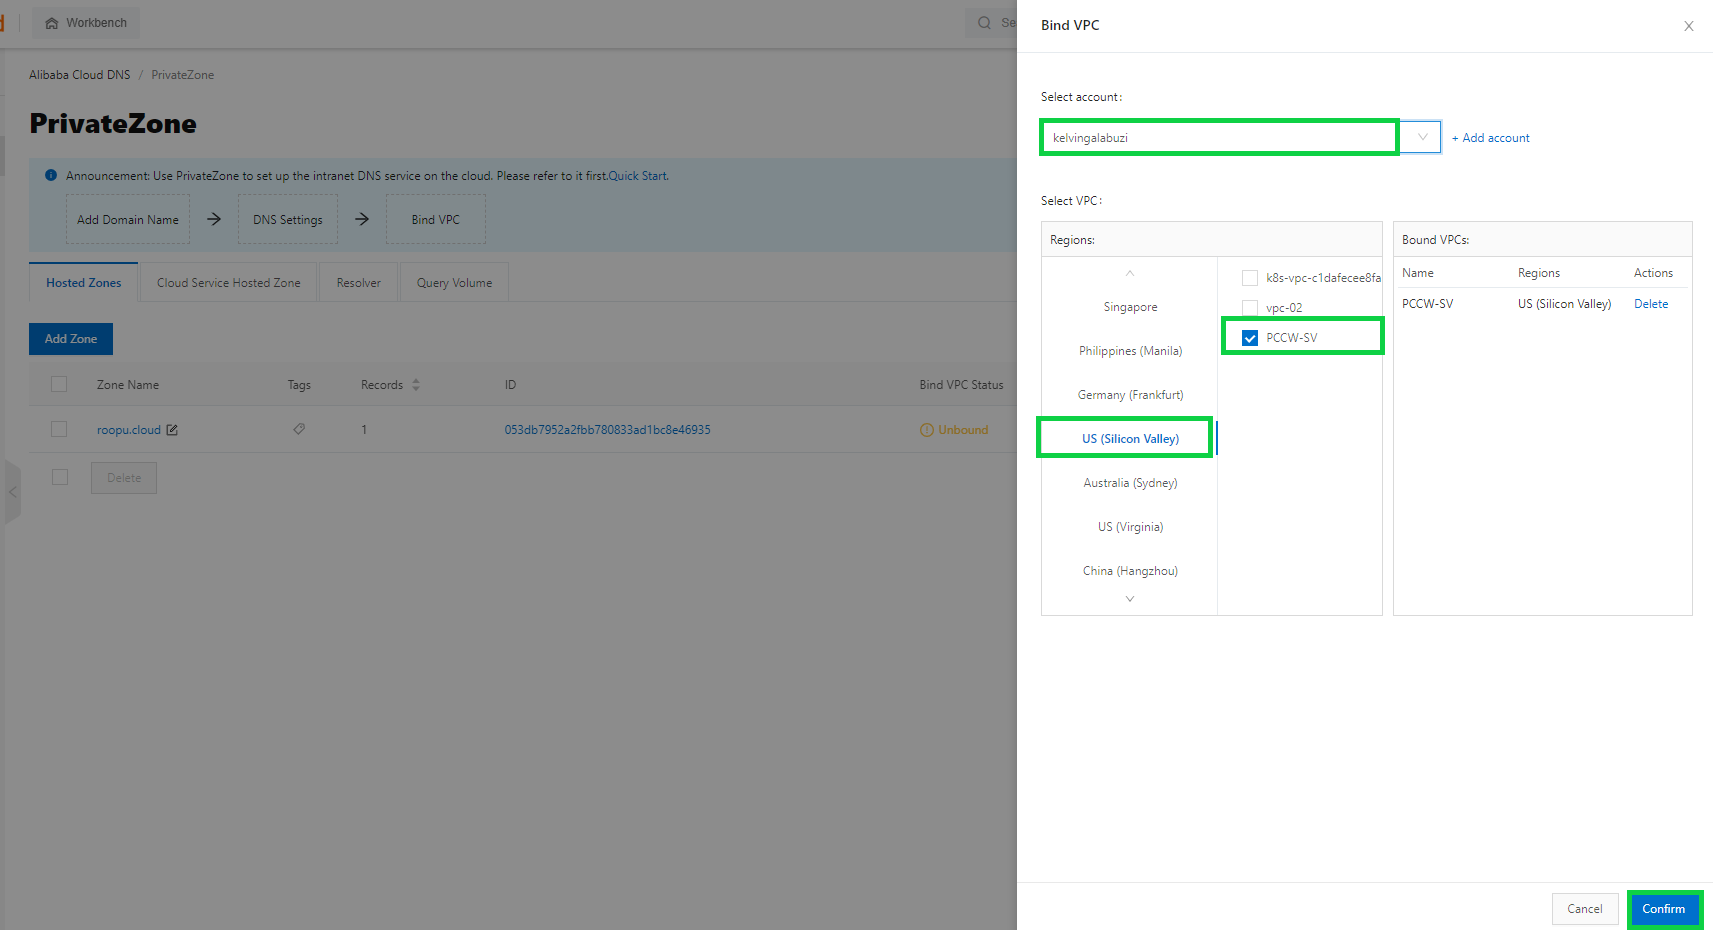Open the Quick Start link
The height and width of the screenshot is (930, 1713).
coord(638,176)
